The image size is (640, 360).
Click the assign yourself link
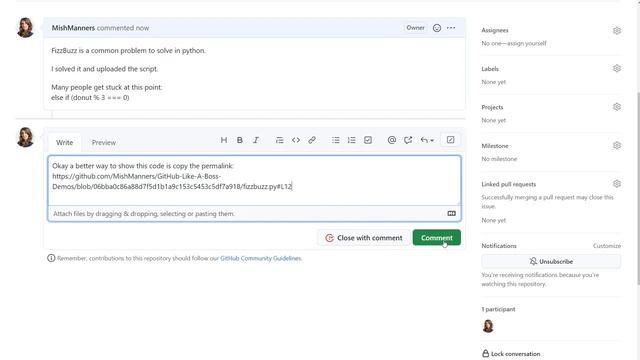[526, 43]
